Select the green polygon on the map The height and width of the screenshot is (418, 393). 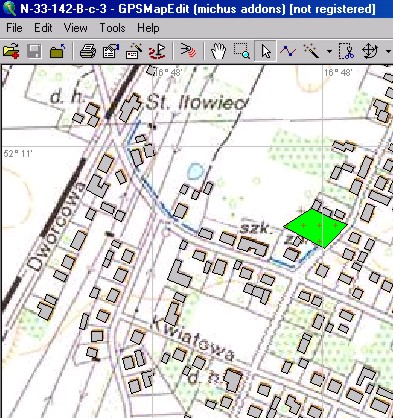[x=315, y=228]
